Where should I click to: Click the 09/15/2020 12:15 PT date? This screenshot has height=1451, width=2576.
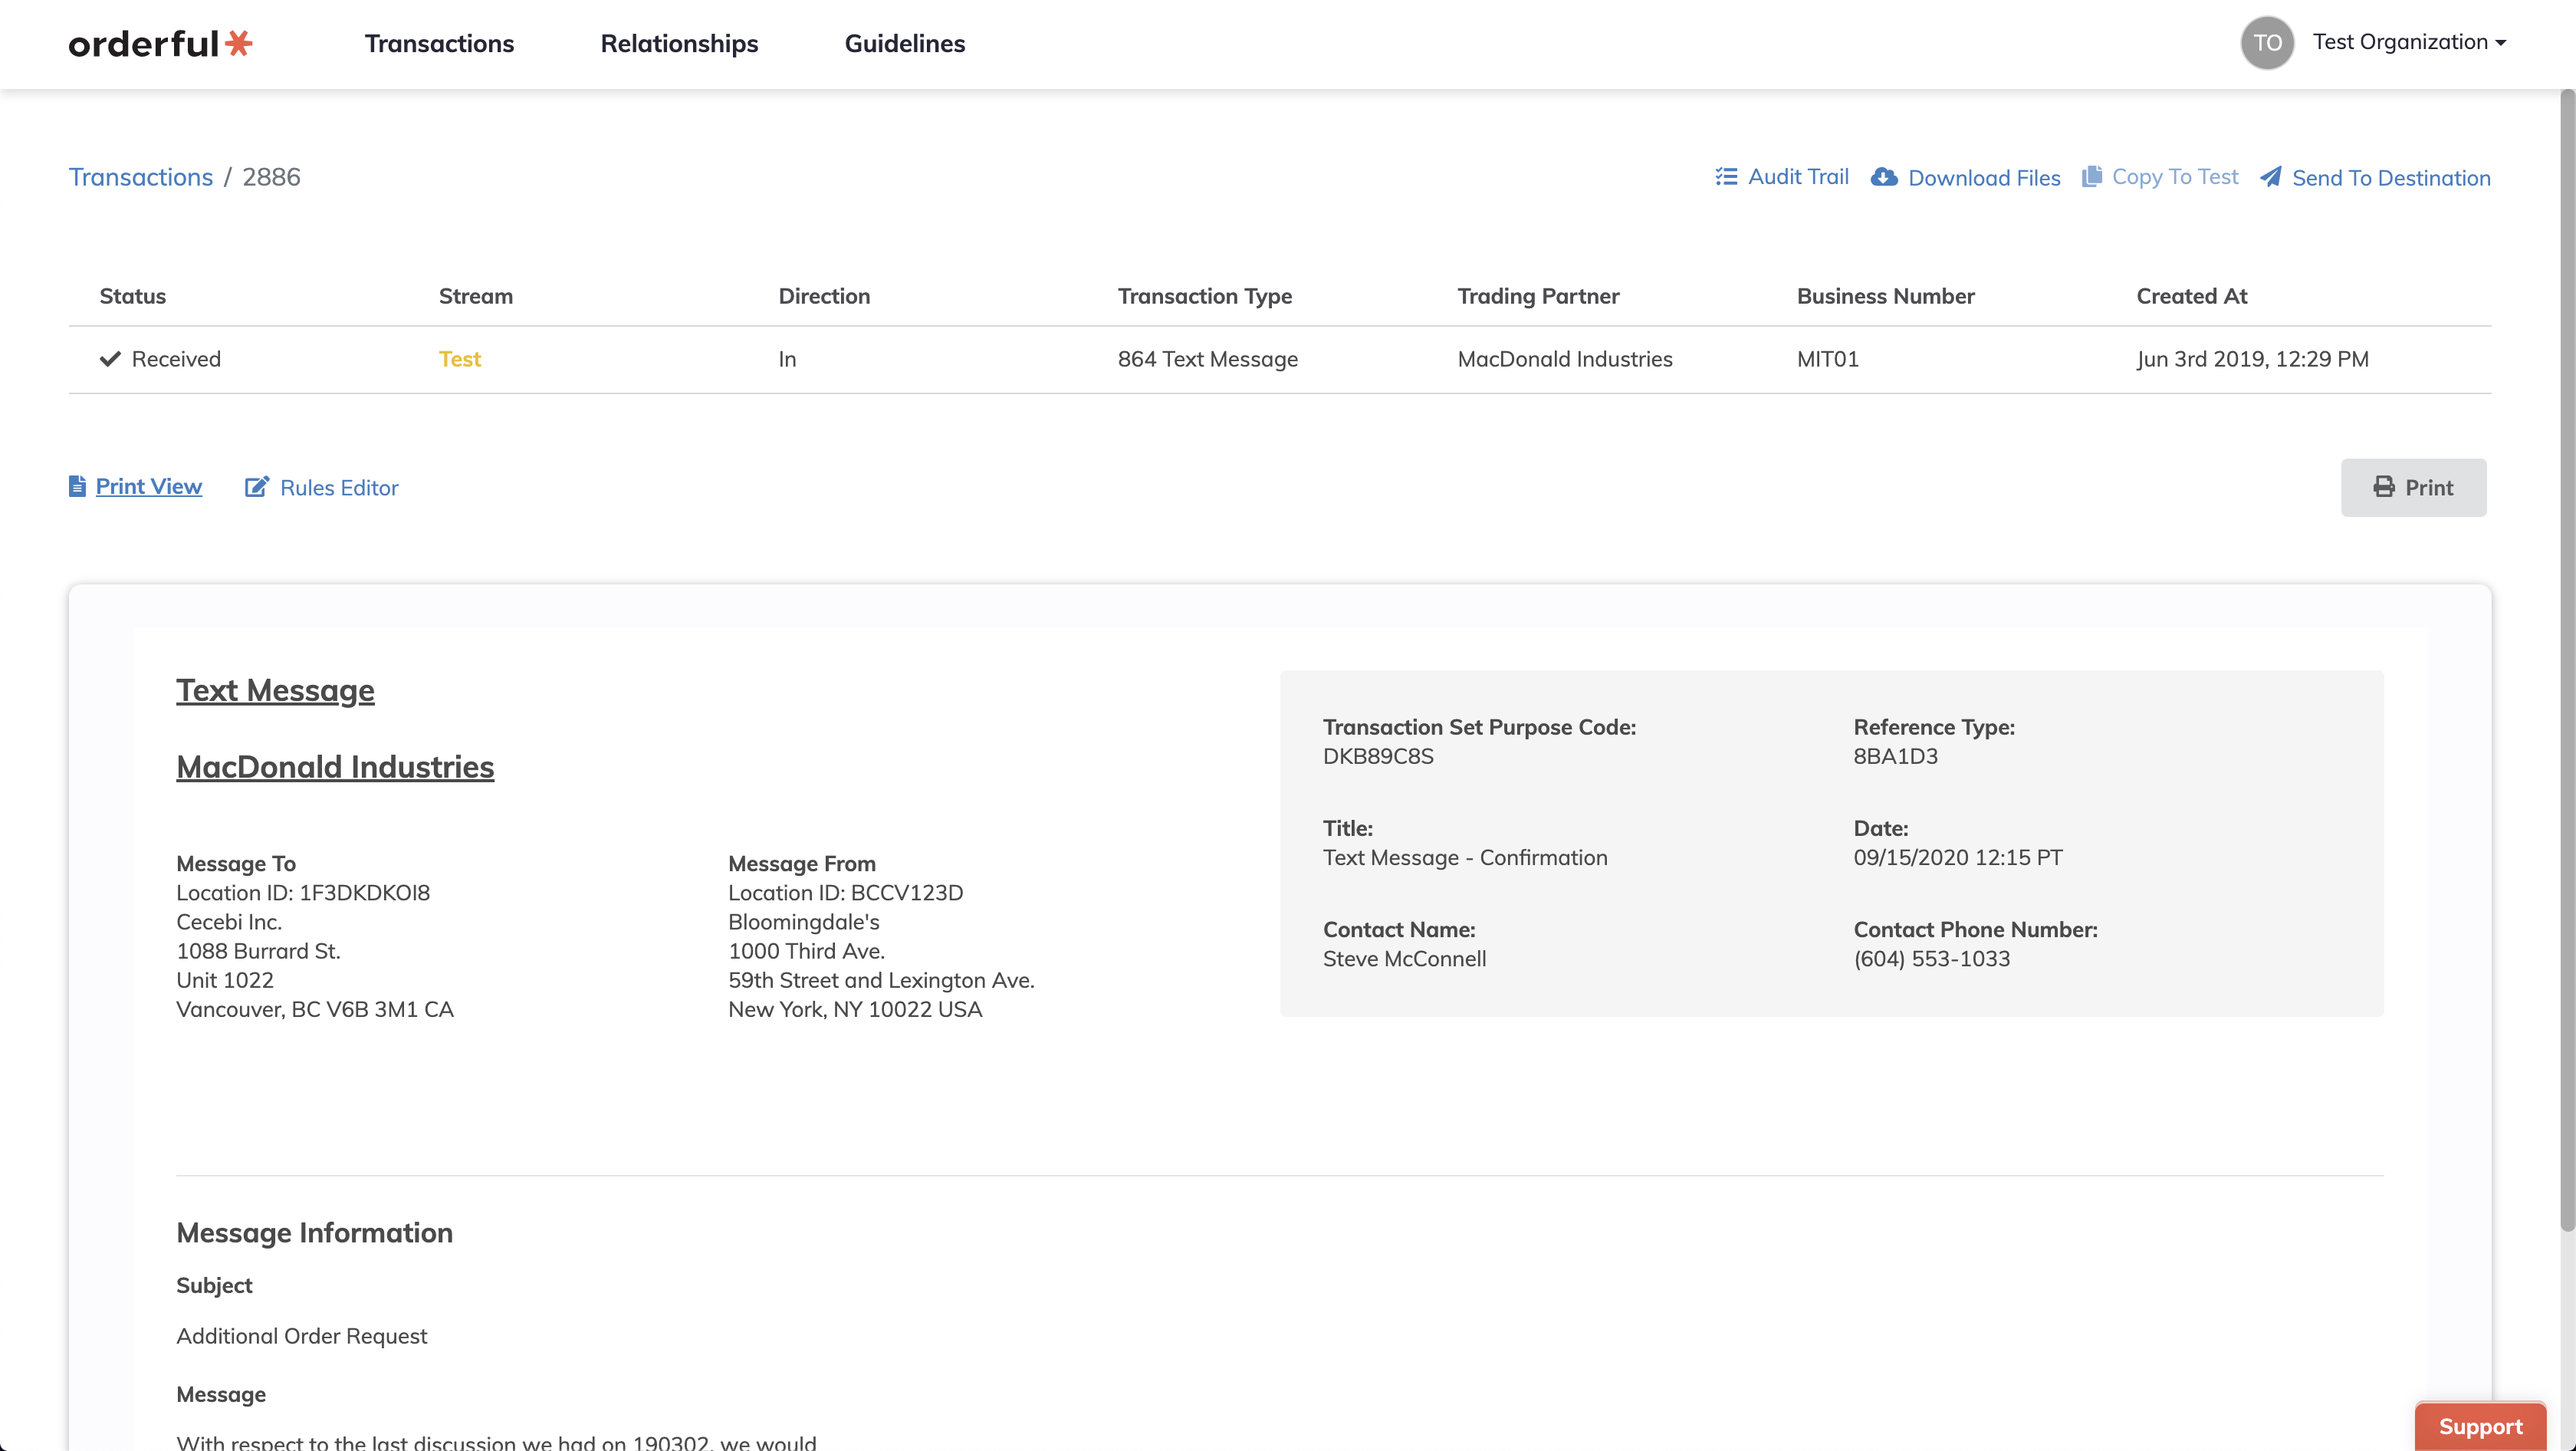[1957, 858]
